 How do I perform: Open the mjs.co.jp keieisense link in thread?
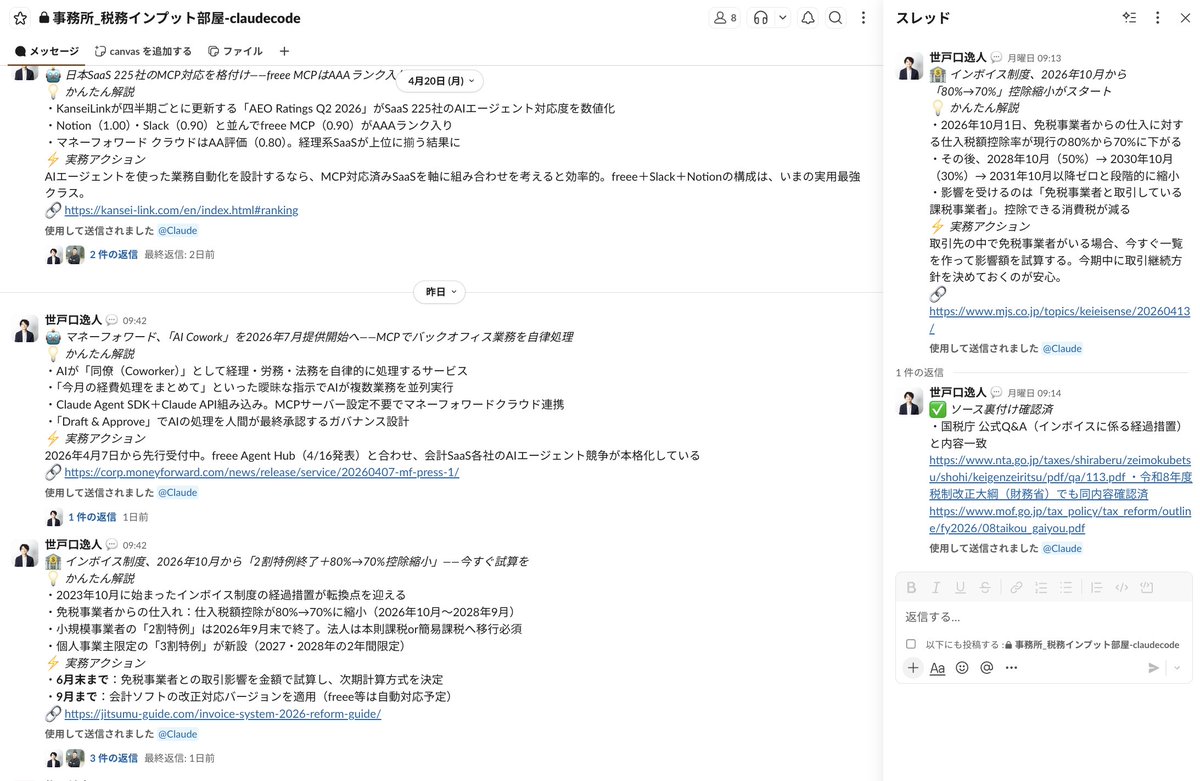[x=1059, y=319]
